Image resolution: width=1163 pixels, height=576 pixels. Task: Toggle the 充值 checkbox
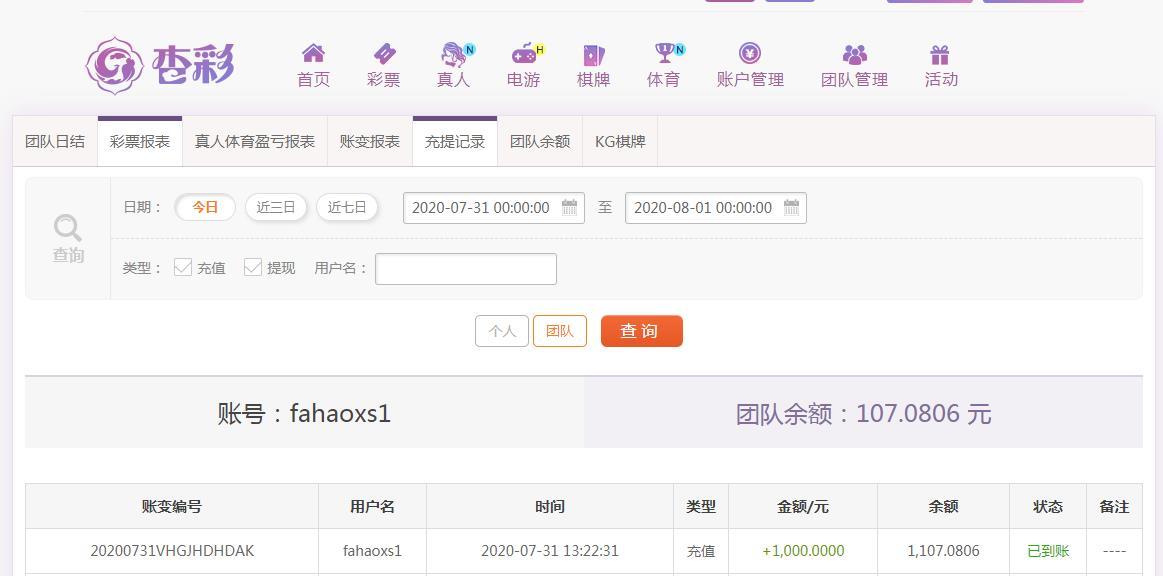coord(182,268)
